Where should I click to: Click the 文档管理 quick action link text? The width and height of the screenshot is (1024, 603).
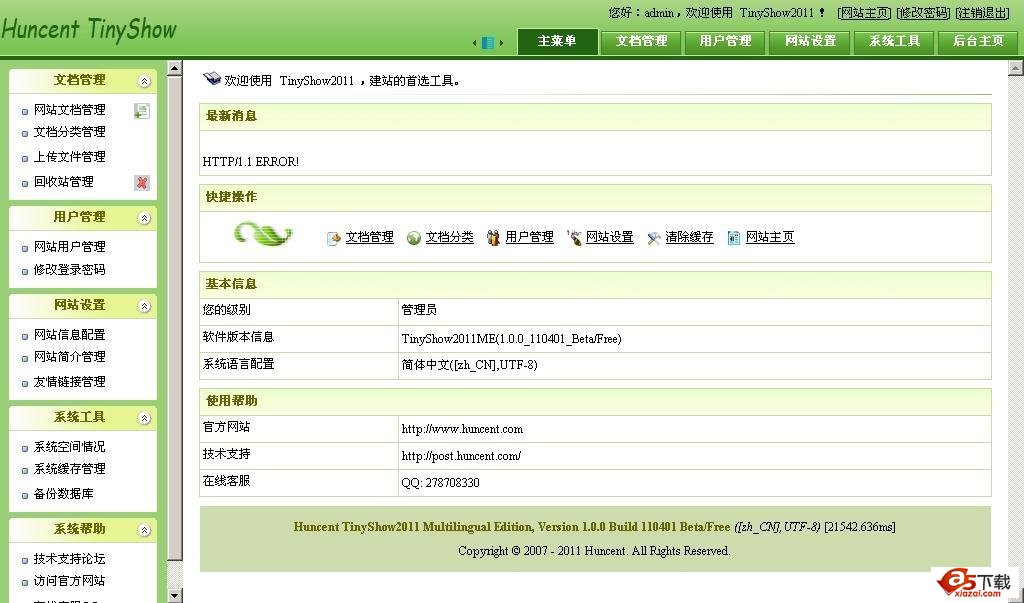tap(370, 237)
